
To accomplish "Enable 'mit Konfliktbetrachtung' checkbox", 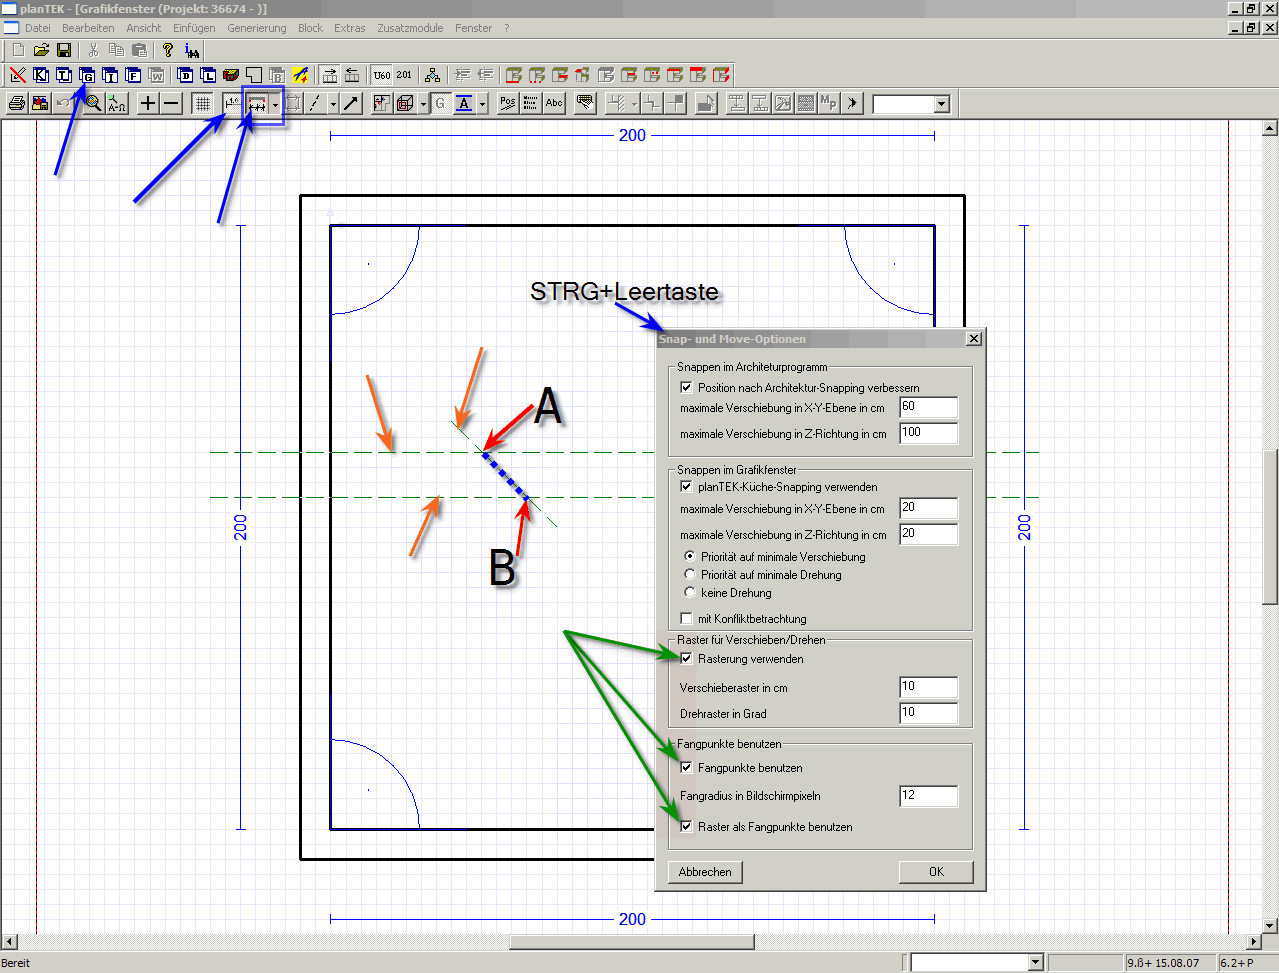I will (686, 619).
